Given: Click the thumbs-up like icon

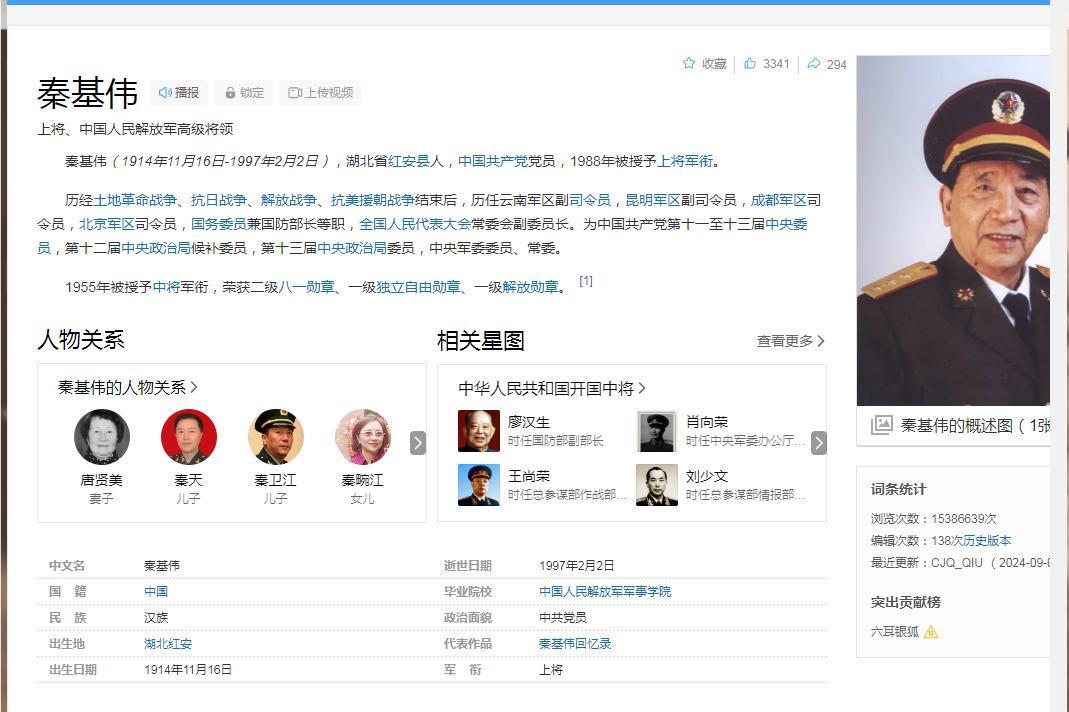Looking at the screenshot, I should 750,64.
